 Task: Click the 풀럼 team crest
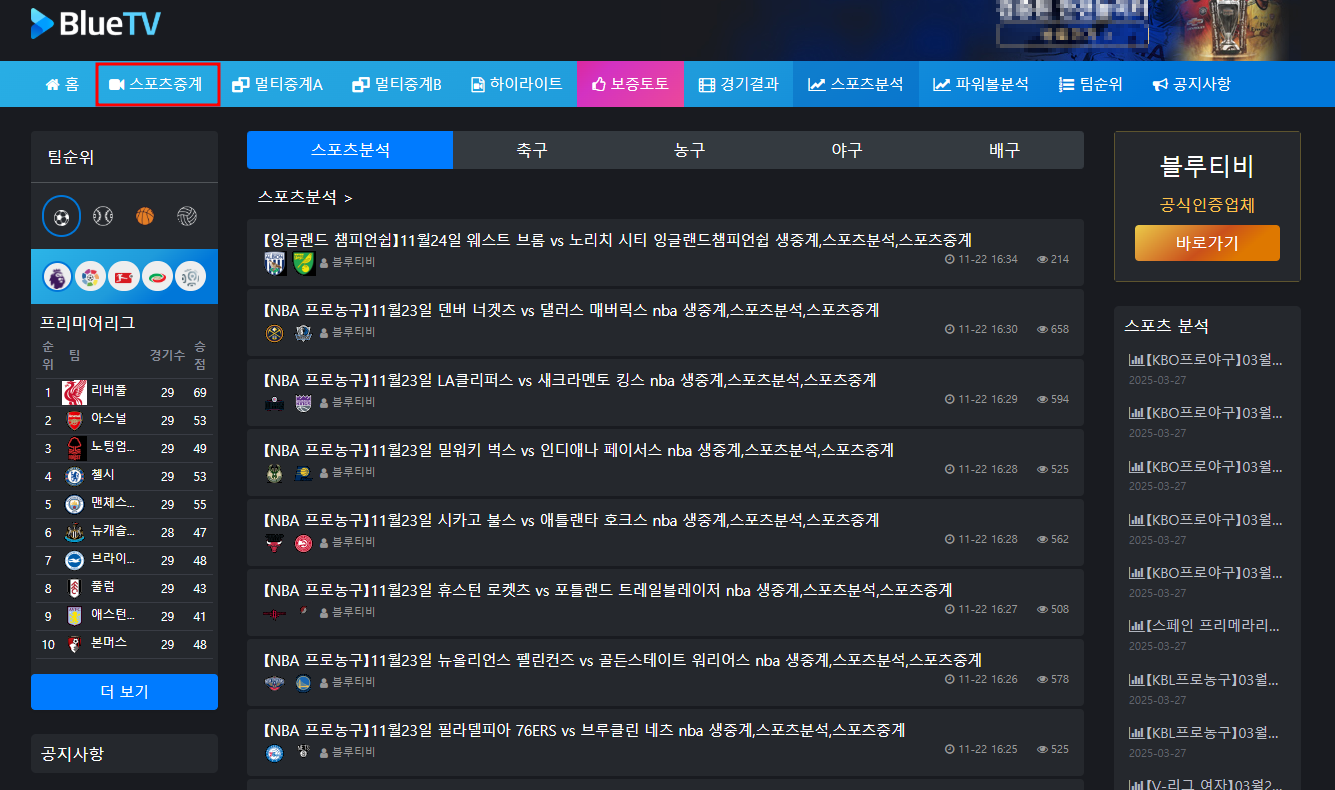(75, 588)
